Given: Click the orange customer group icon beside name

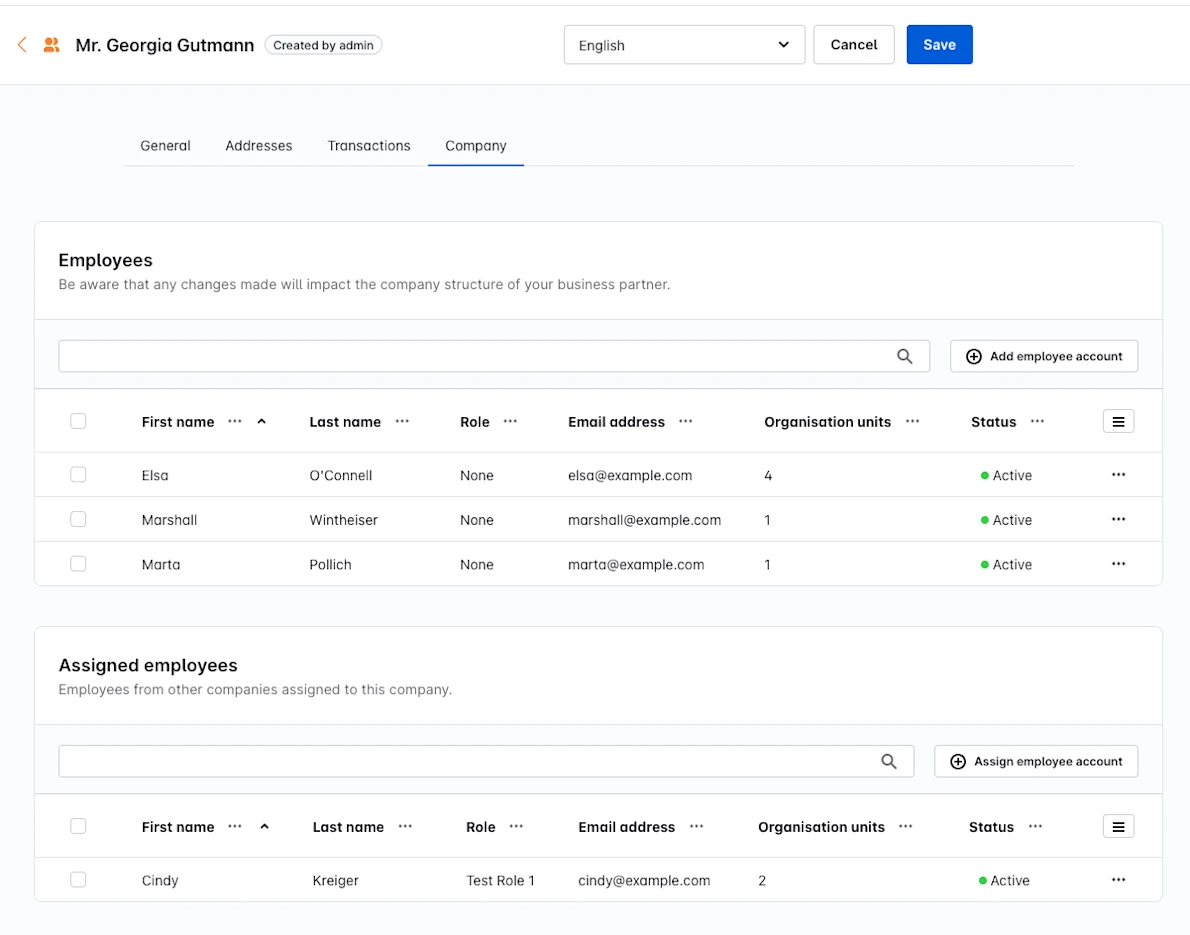Looking at the screenshot, I should click(52, 45).
